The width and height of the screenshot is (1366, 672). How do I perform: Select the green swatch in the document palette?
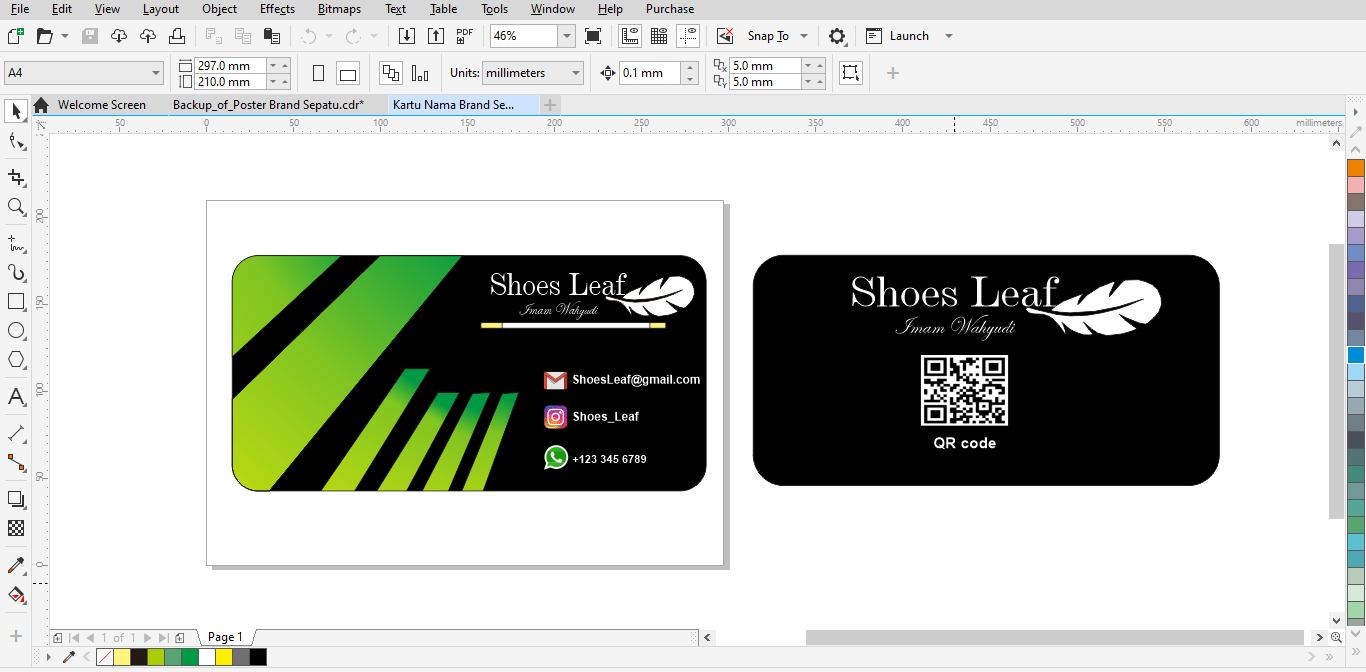tap(189, 657)
